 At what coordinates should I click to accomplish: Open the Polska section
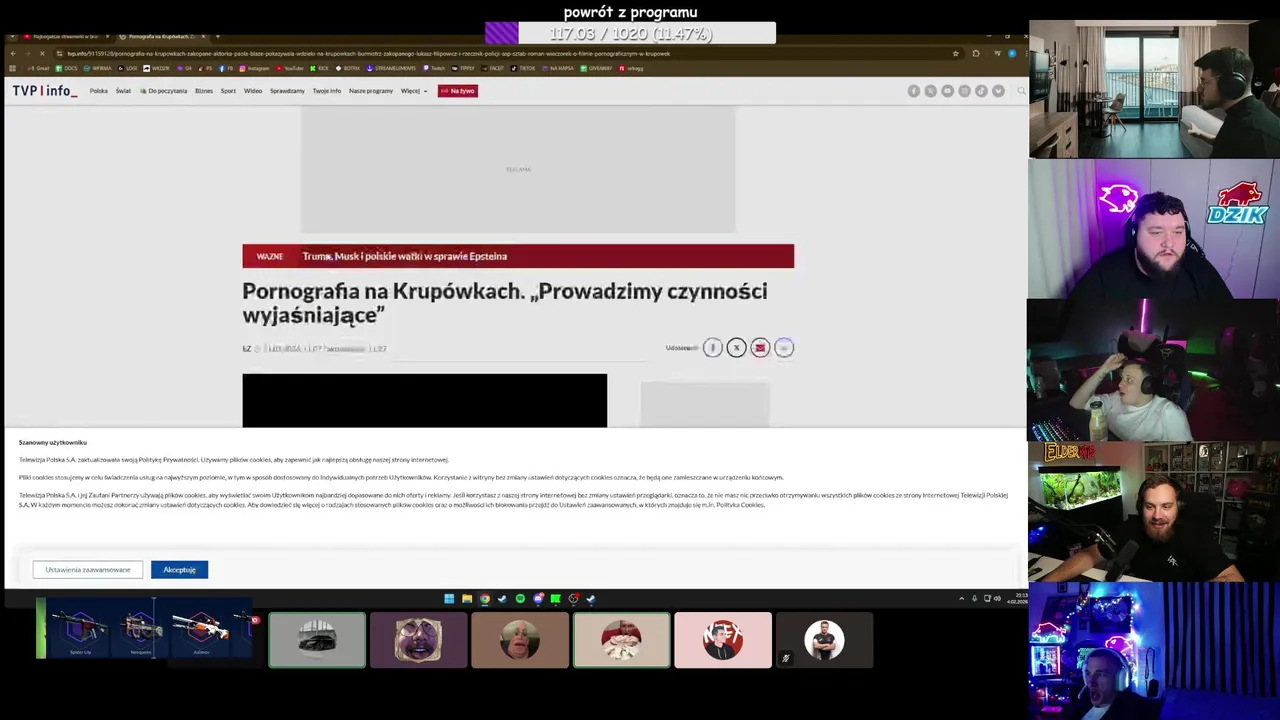[x=98, y=91]
